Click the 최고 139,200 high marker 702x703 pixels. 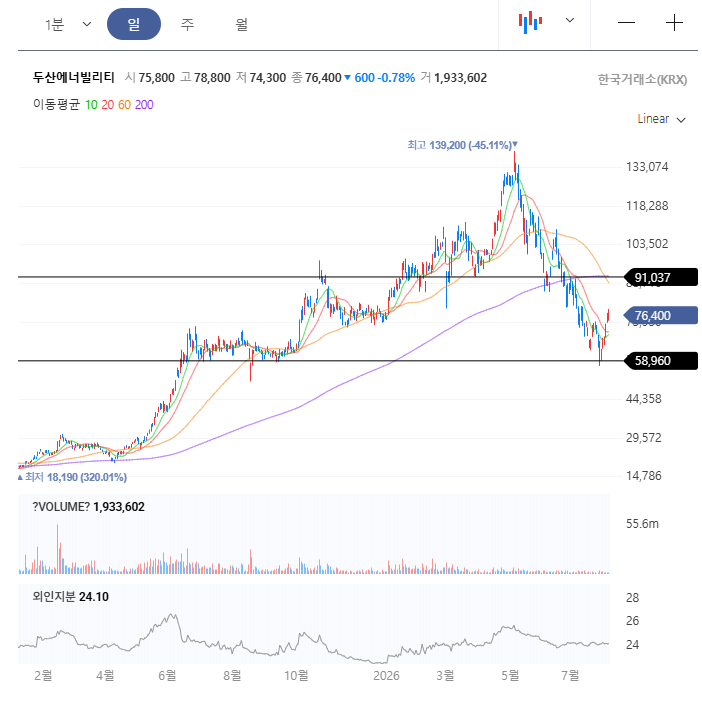click(462, 145)
